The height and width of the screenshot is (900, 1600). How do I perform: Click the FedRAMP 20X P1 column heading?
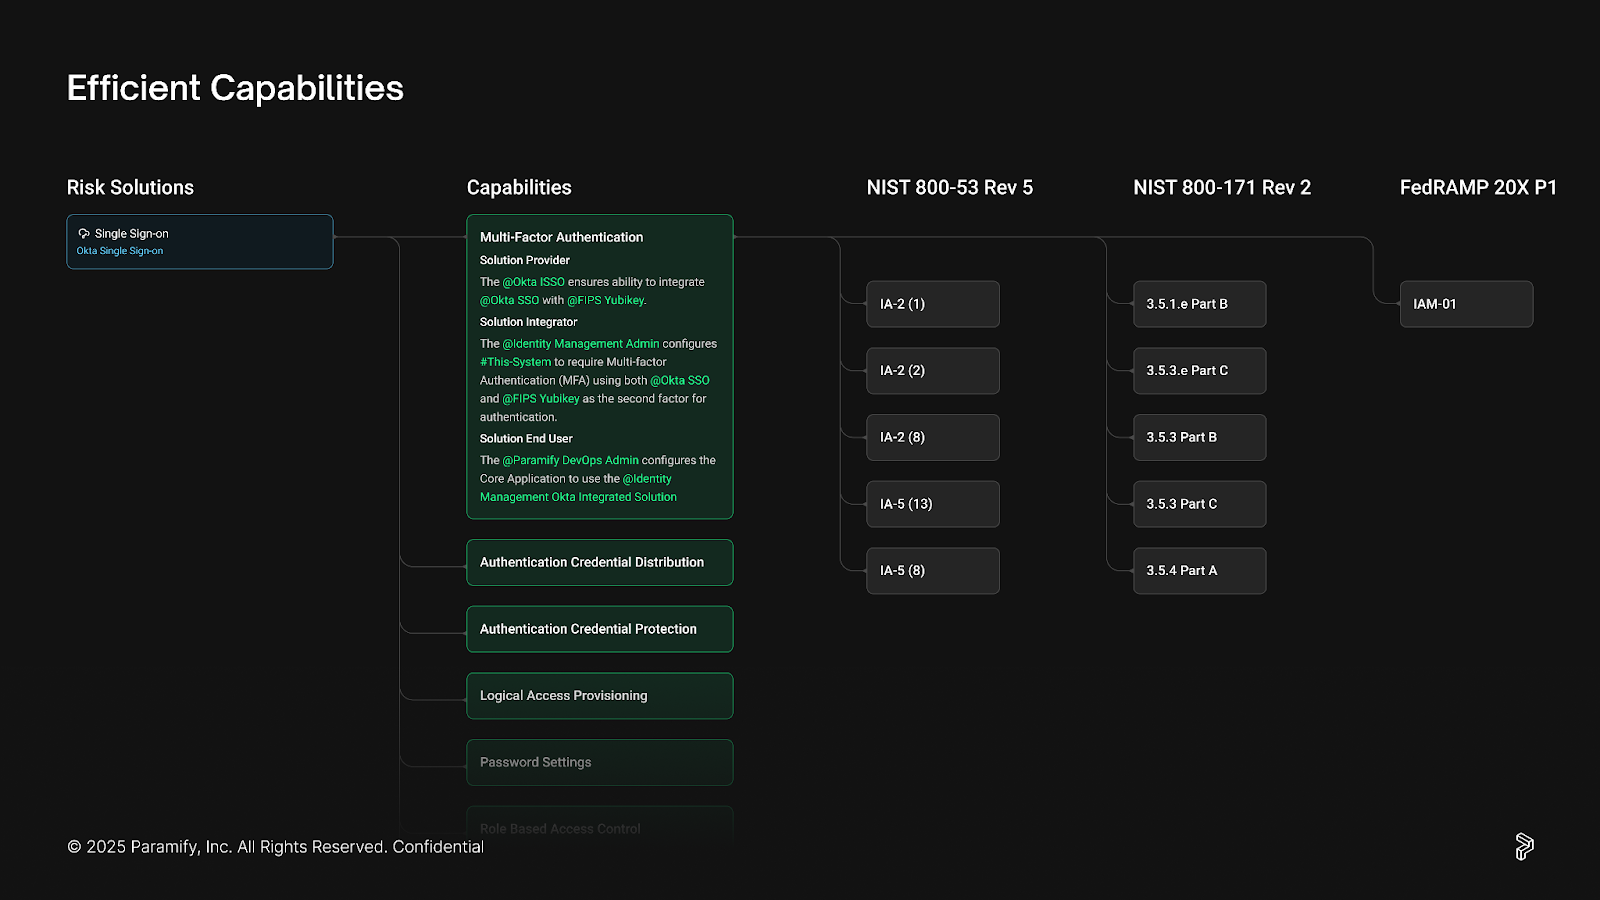1478,188
